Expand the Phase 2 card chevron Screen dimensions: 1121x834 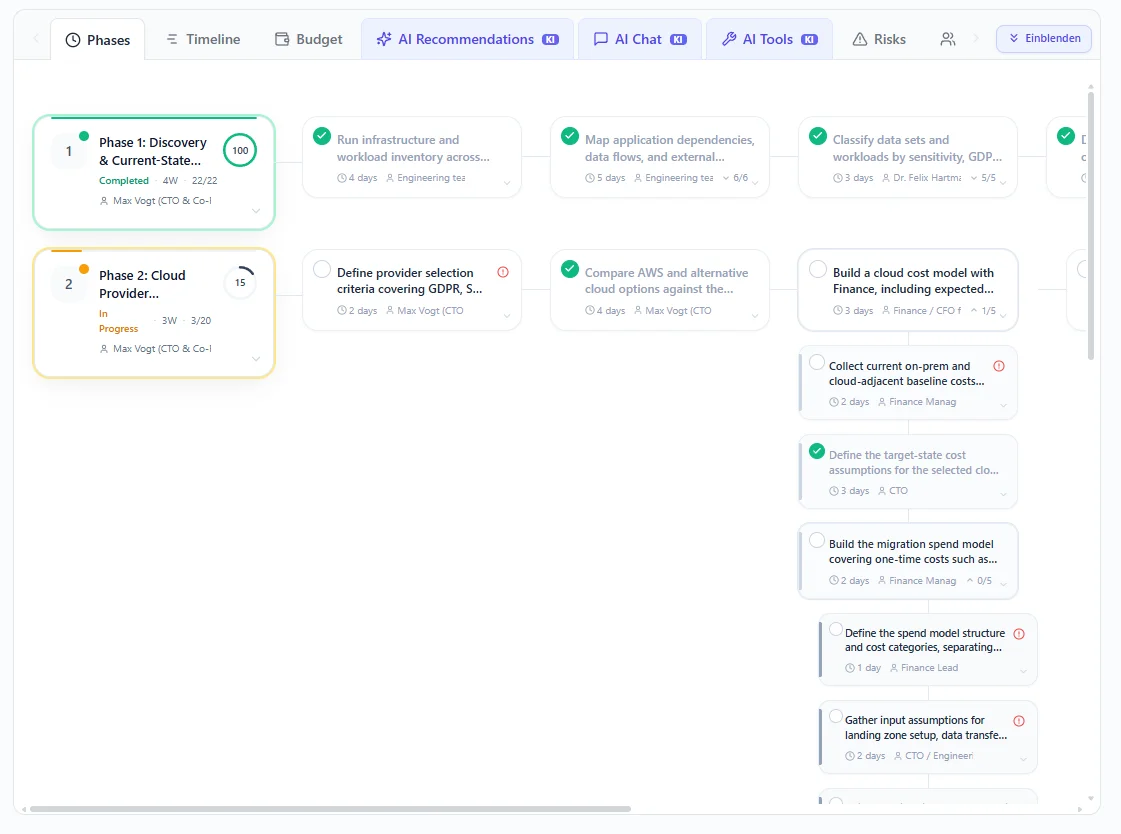click(x=256, y=359)
